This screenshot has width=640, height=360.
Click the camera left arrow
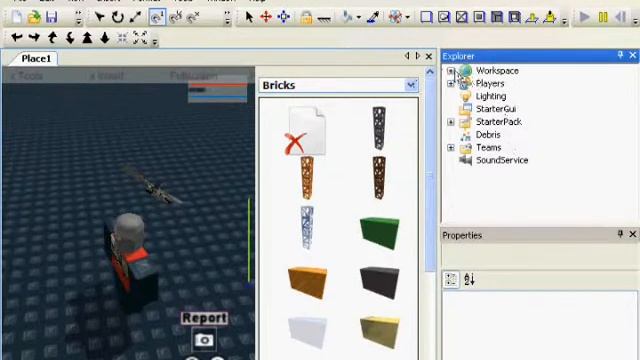(x=16, y=38)
